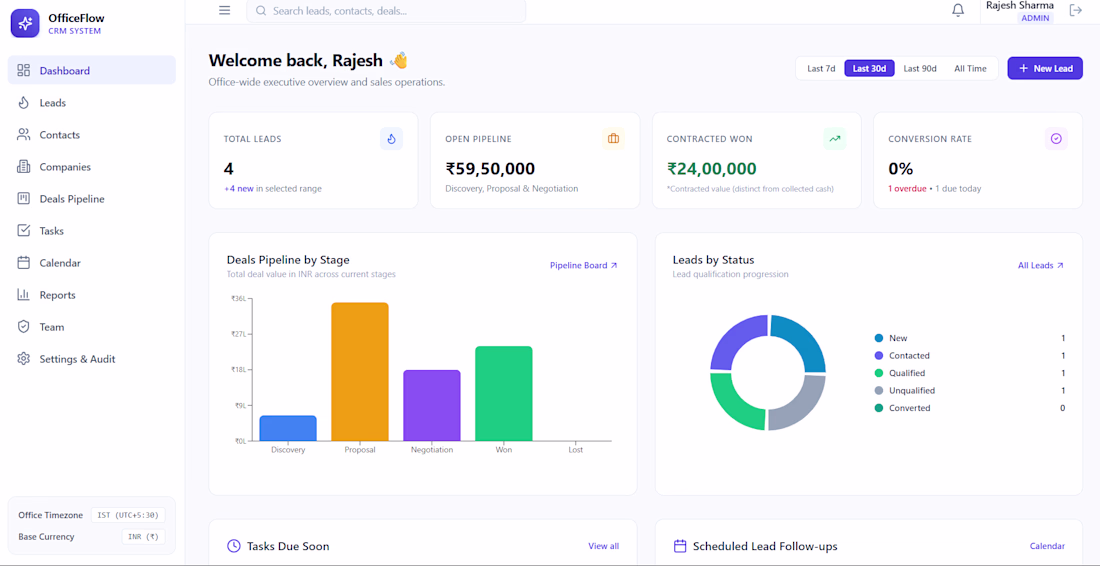The height and width of the screenshot is (566, 1100).
Task: Click the logout icon beside Rajesh Sharma
Action: (x=1075, y=11)
